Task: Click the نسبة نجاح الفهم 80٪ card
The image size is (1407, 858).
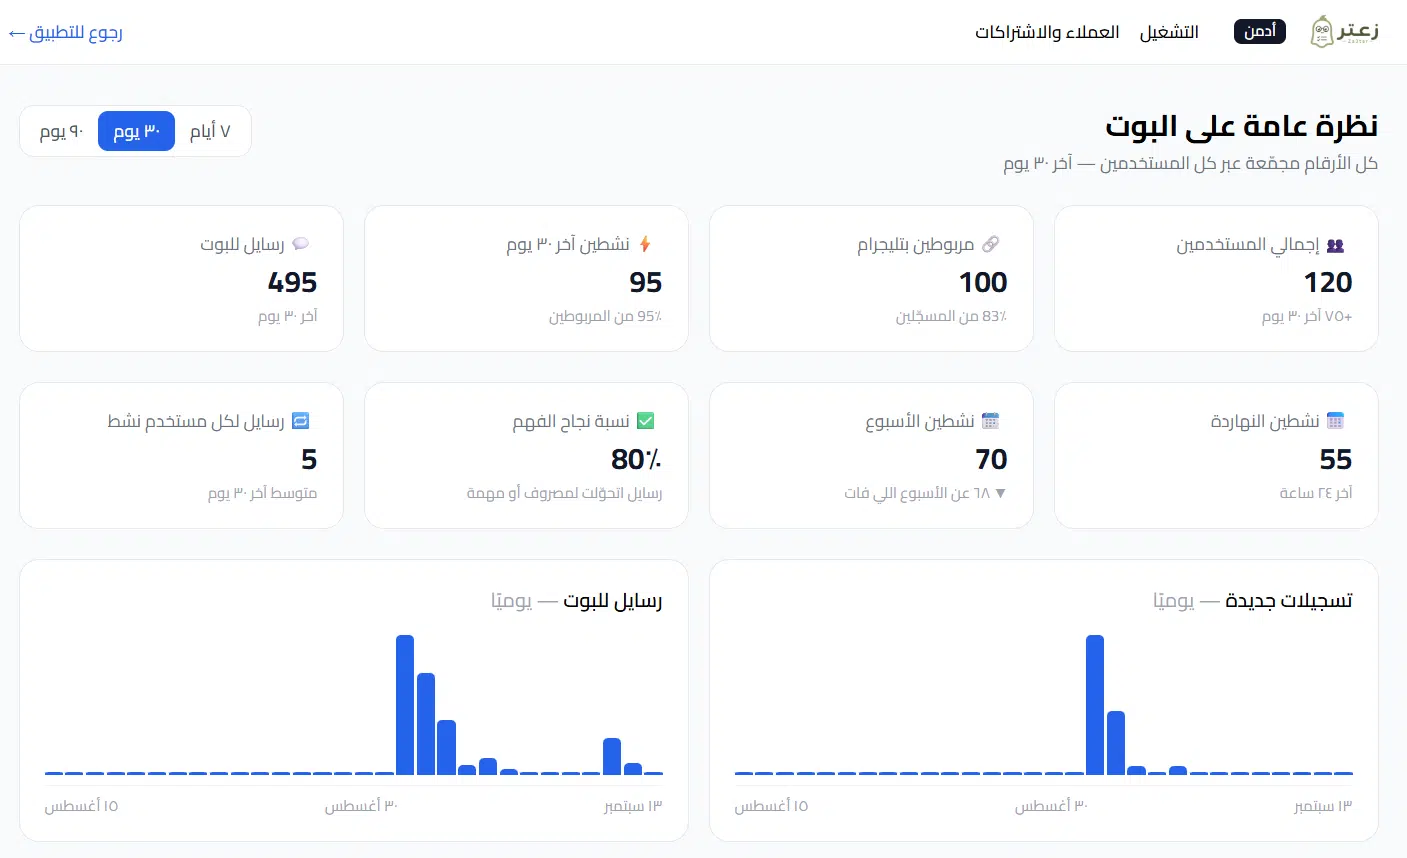Action: 526,456
